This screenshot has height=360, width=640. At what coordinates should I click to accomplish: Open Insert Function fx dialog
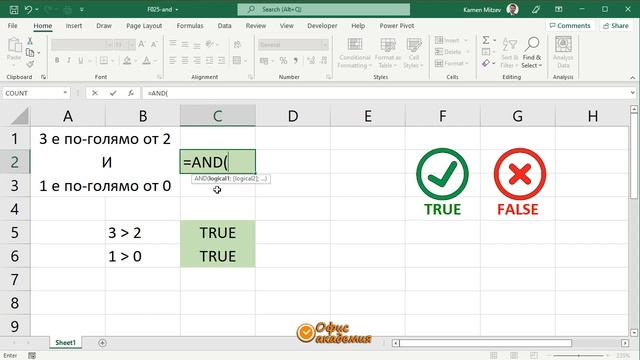point(131,93)
